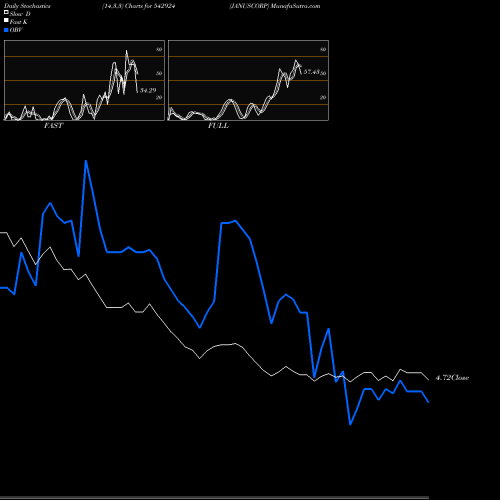
Task: Click the 'Fast K' legend label
Action: coord(19,22)
